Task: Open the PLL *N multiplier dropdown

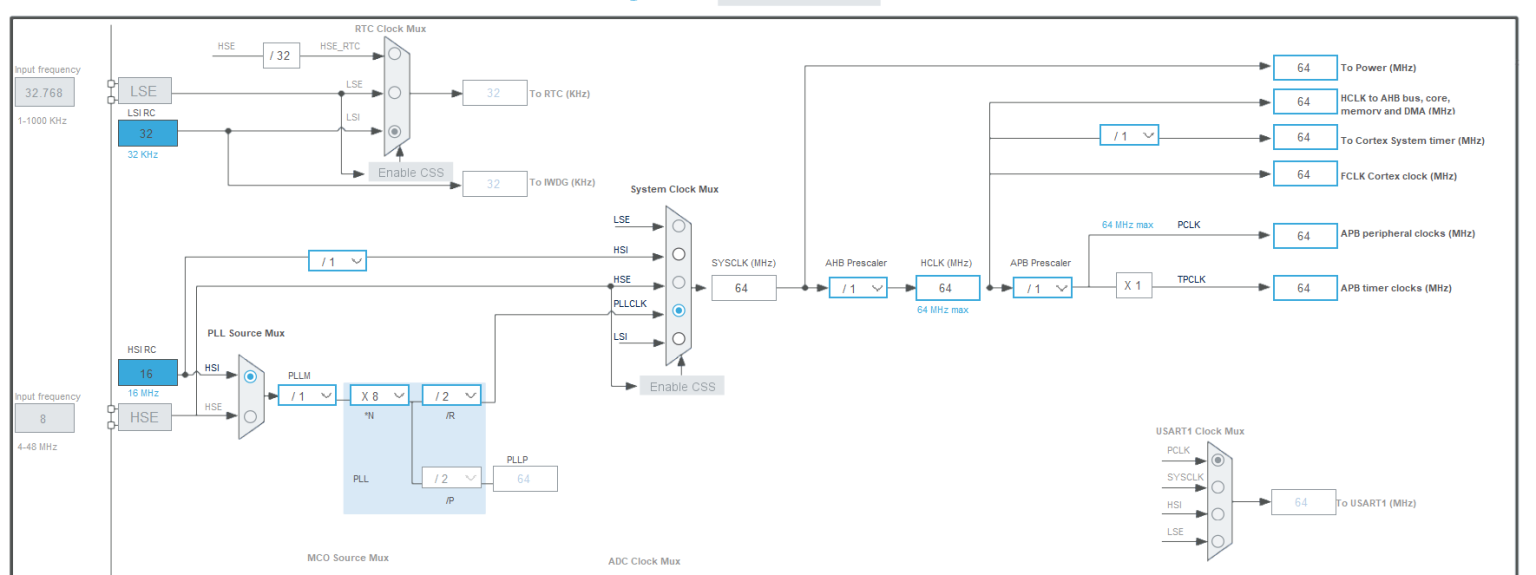Action: pos(379,395)
